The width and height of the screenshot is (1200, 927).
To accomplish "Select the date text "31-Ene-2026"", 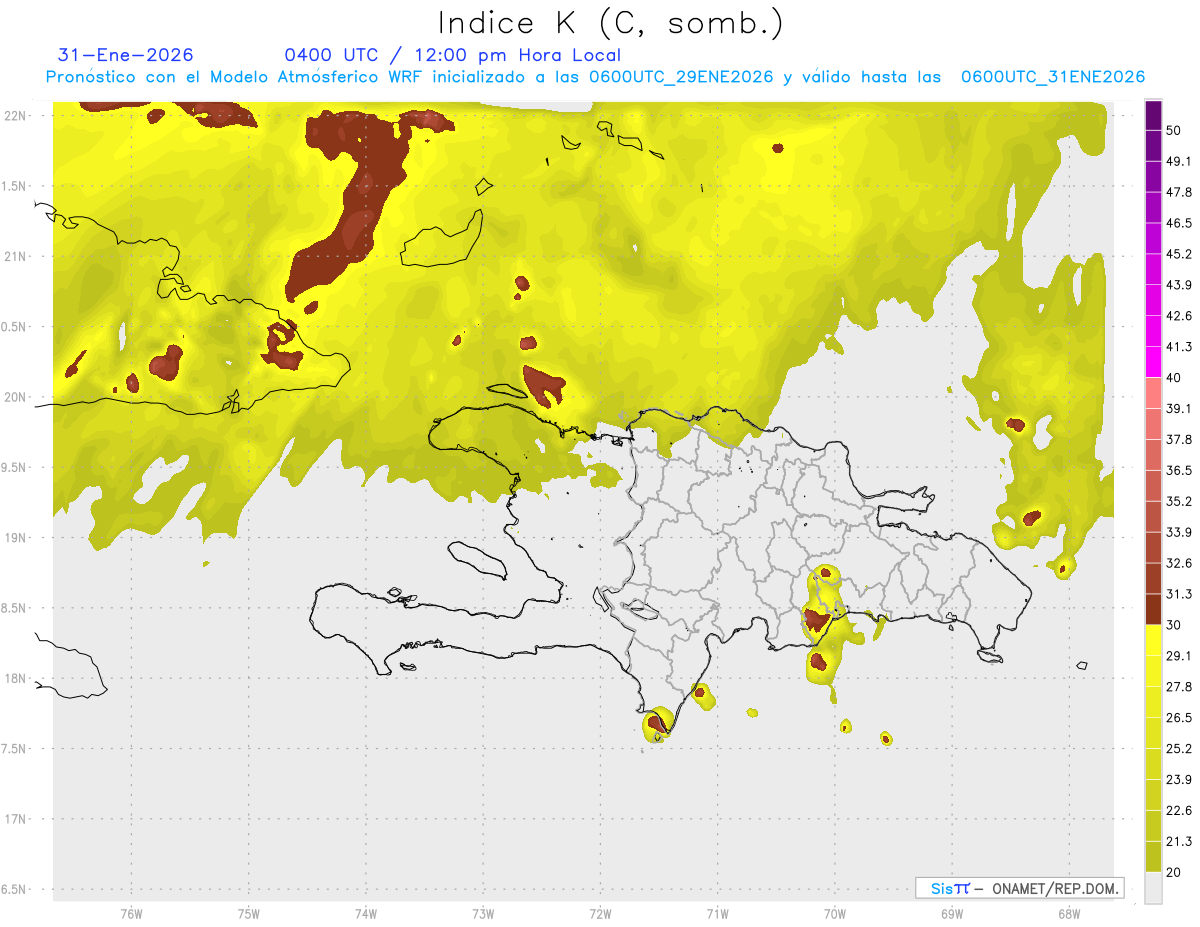I will coord(126,55).
